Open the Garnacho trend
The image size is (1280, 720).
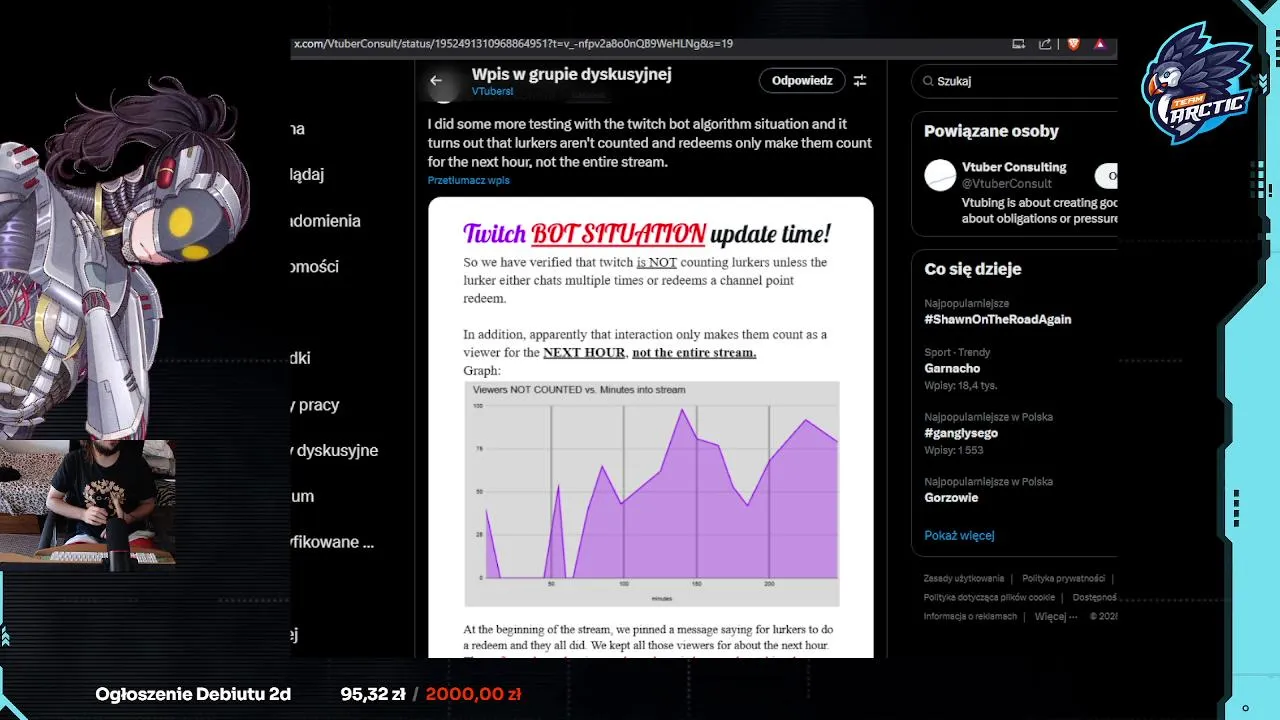[x=952, y=368]
